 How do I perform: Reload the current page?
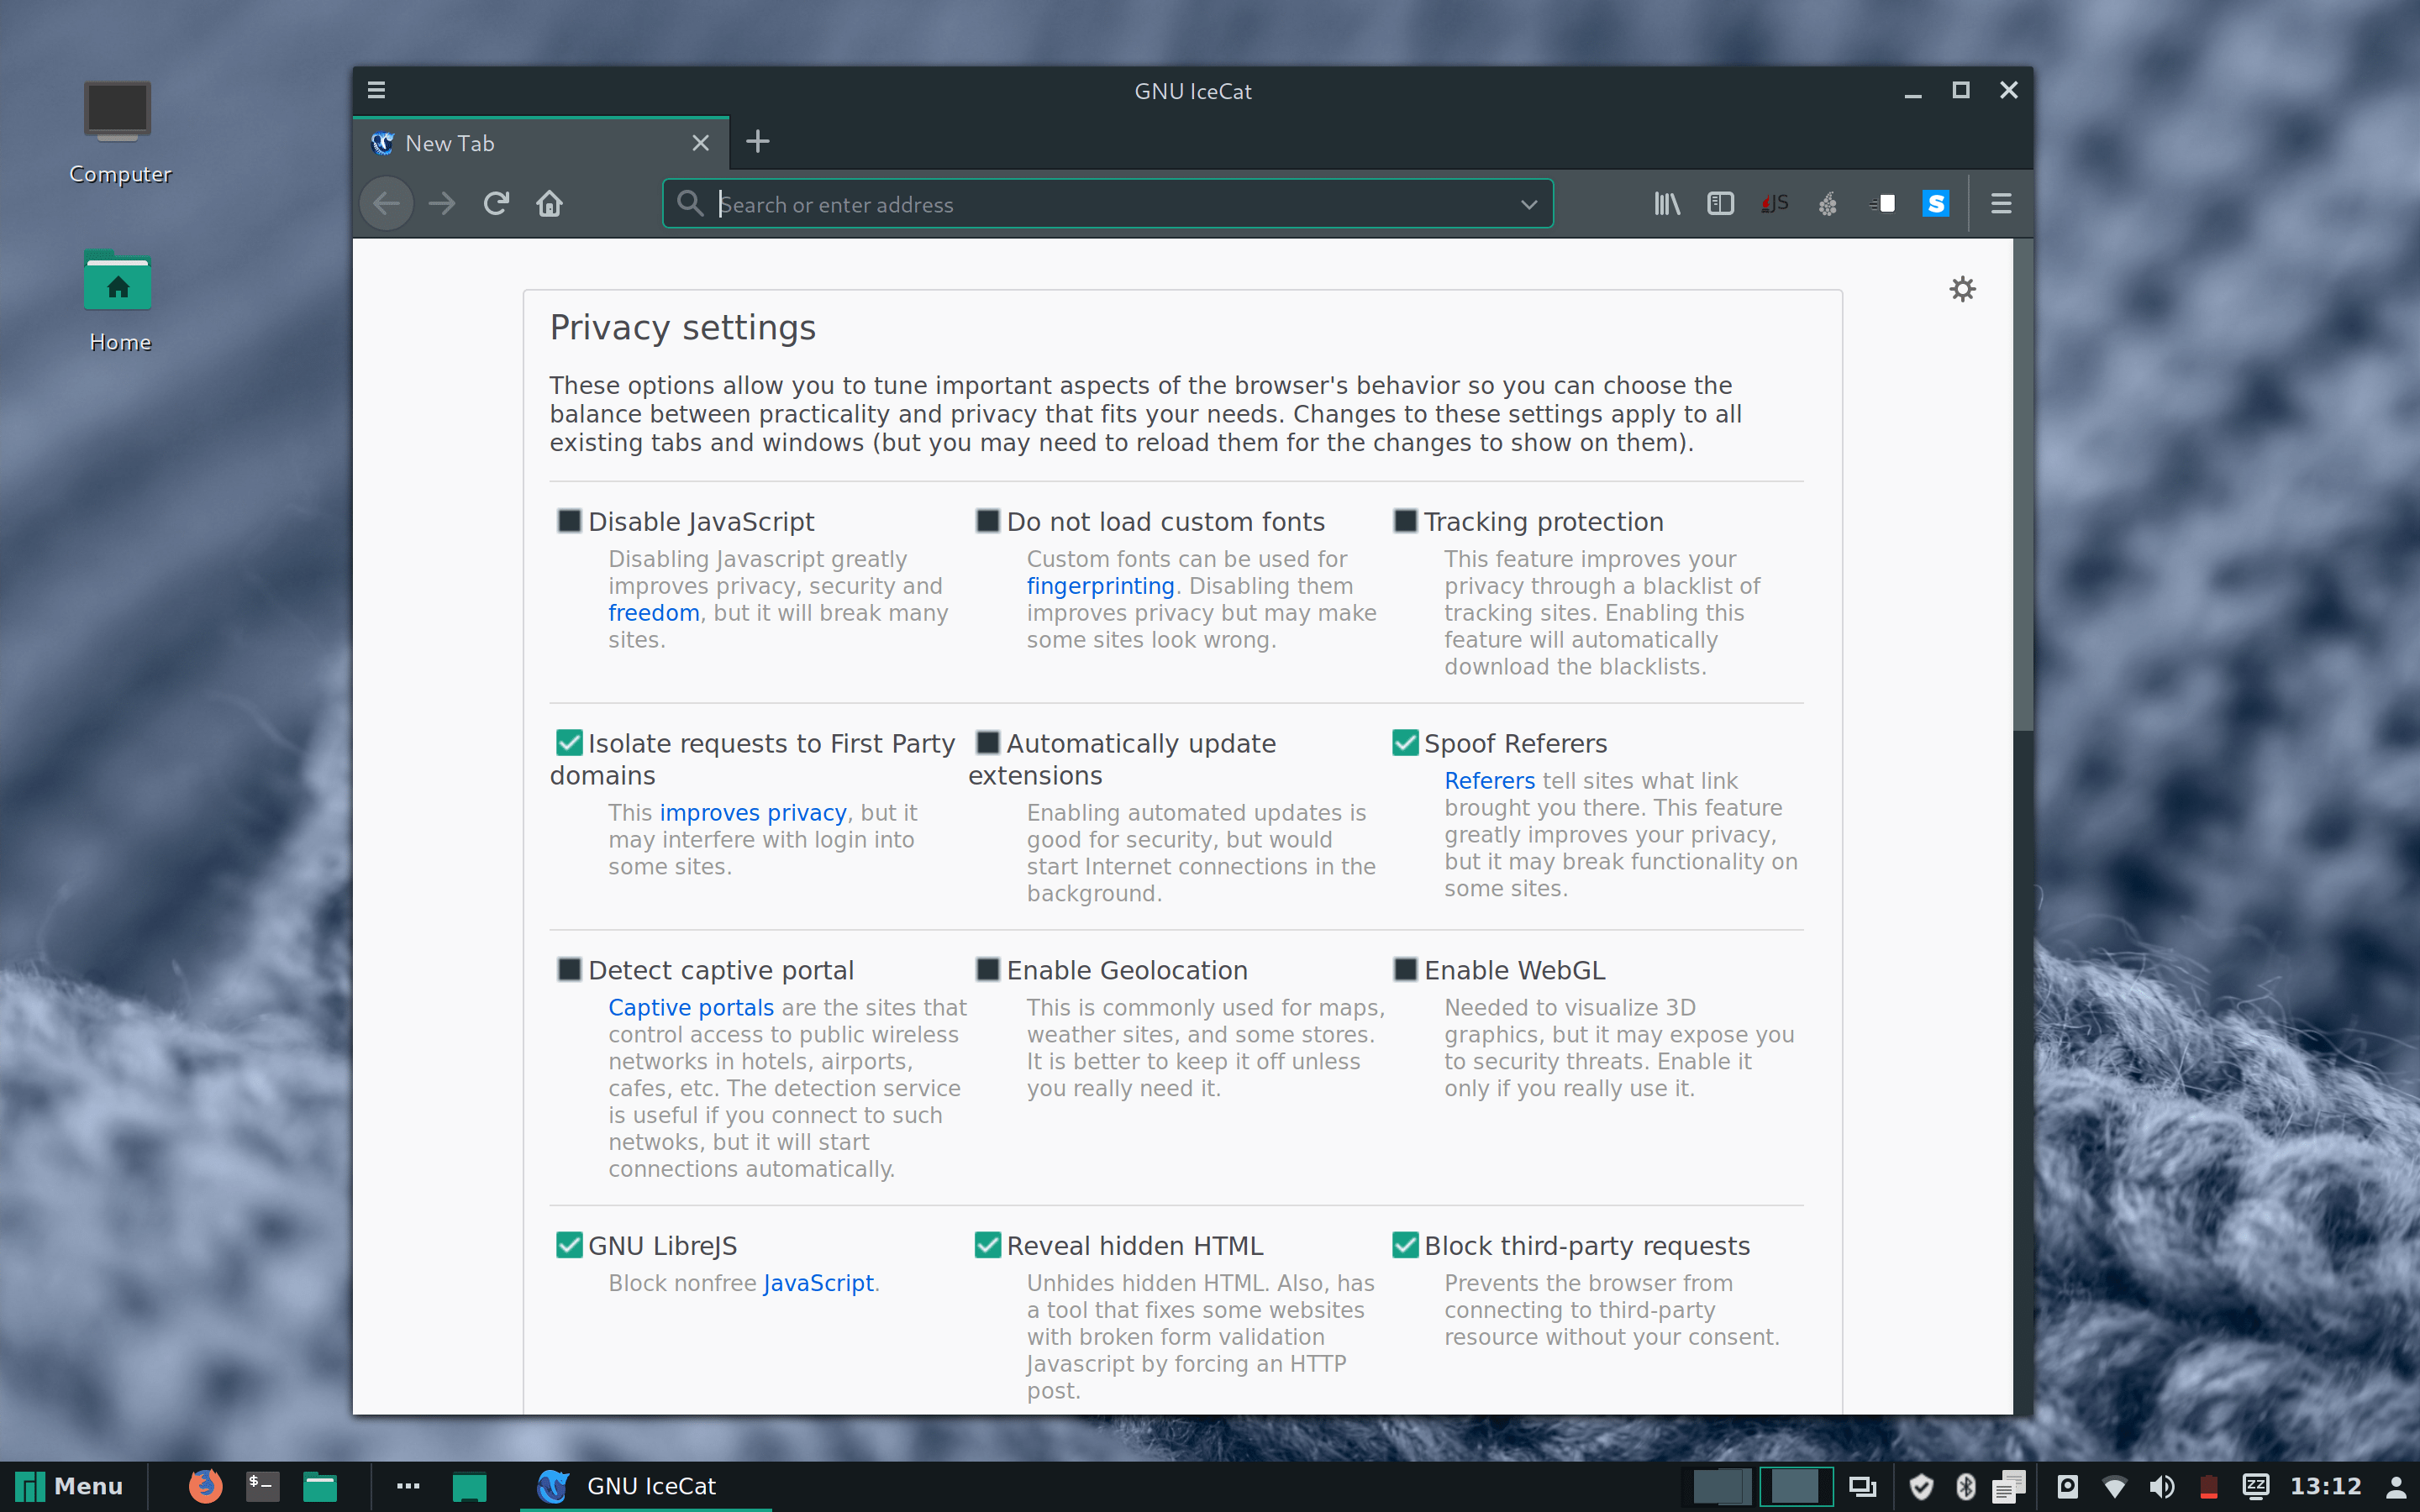pos(496,204)
